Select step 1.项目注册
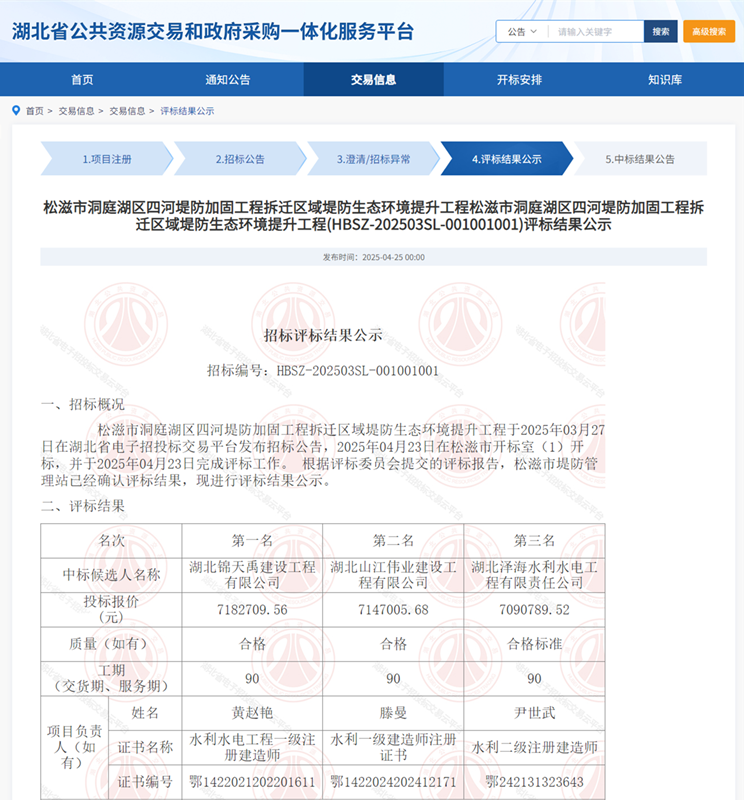Screen dimensions: 744x800 [106, 159]
